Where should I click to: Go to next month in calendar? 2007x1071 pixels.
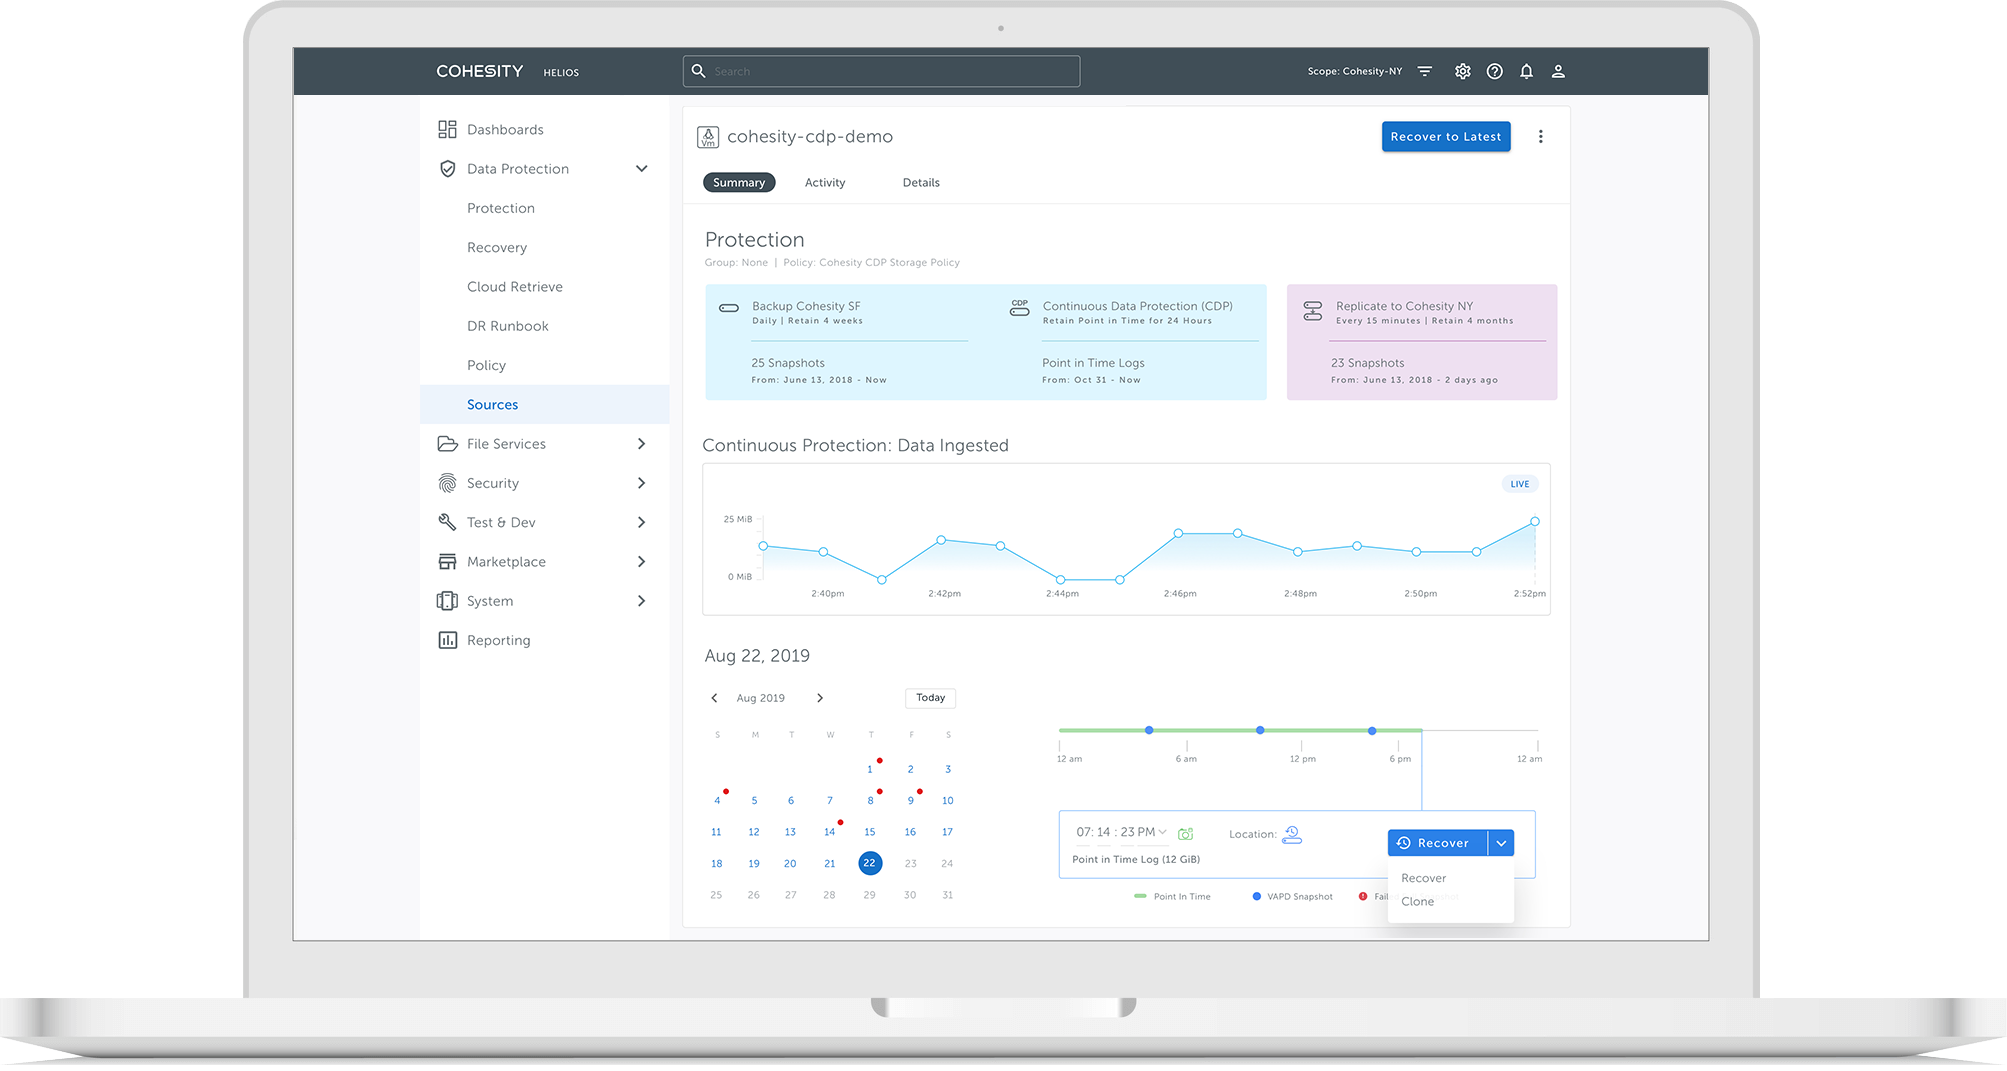tap(820, 698)
